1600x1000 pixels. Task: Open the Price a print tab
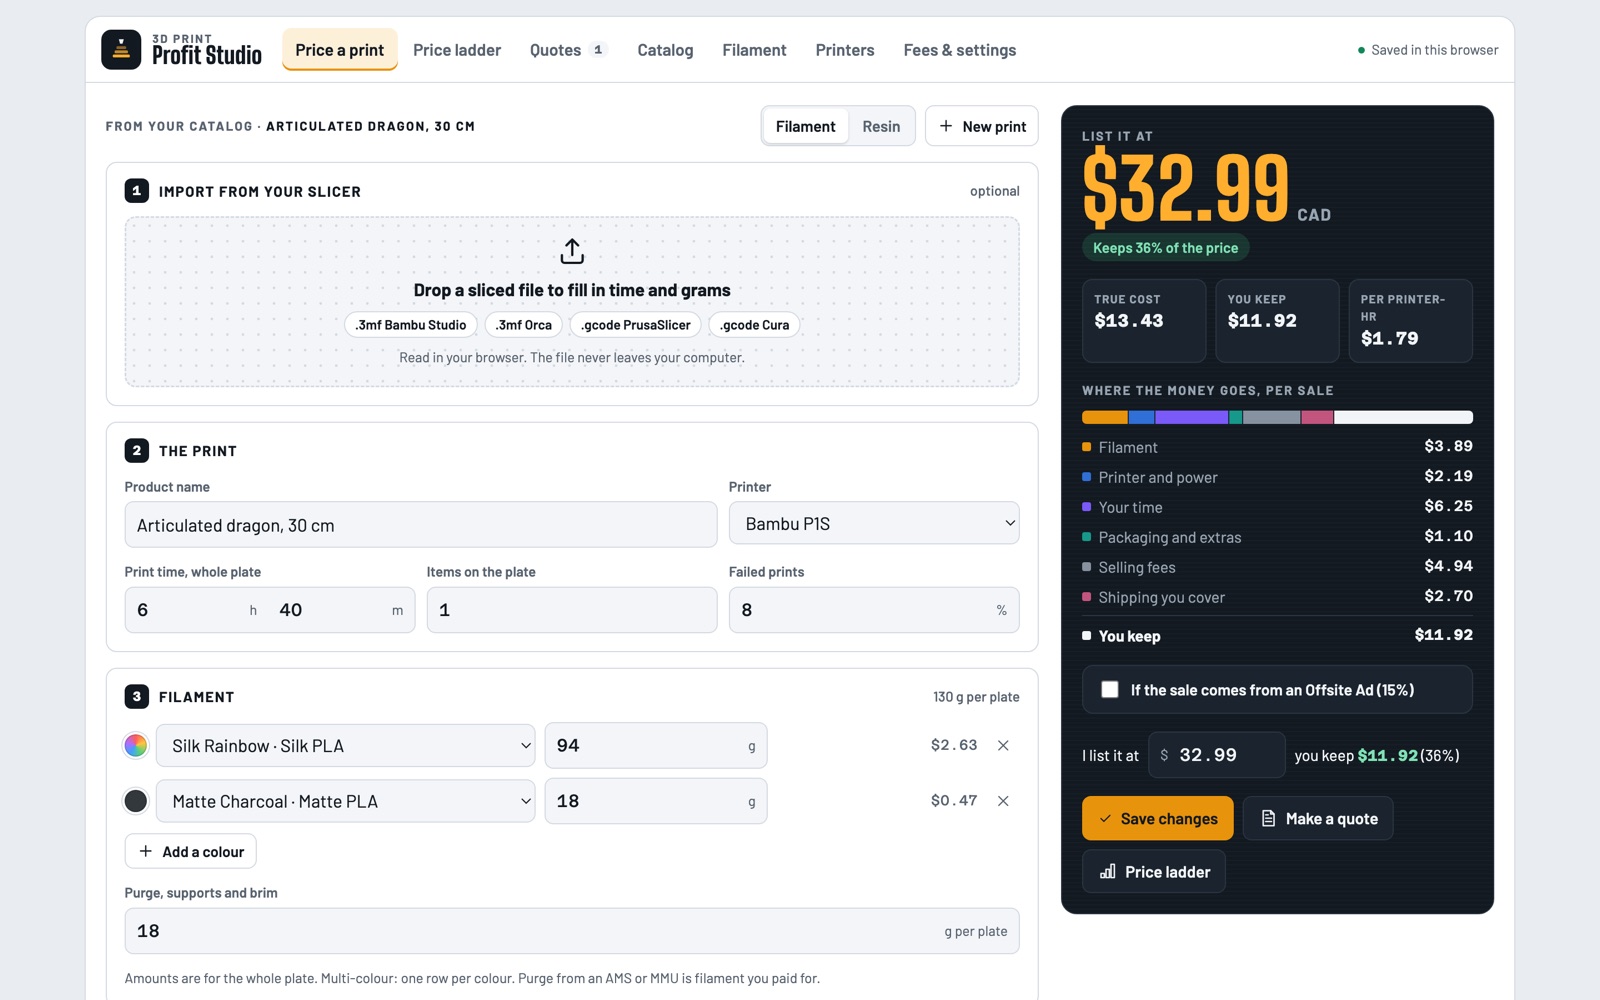340,50
